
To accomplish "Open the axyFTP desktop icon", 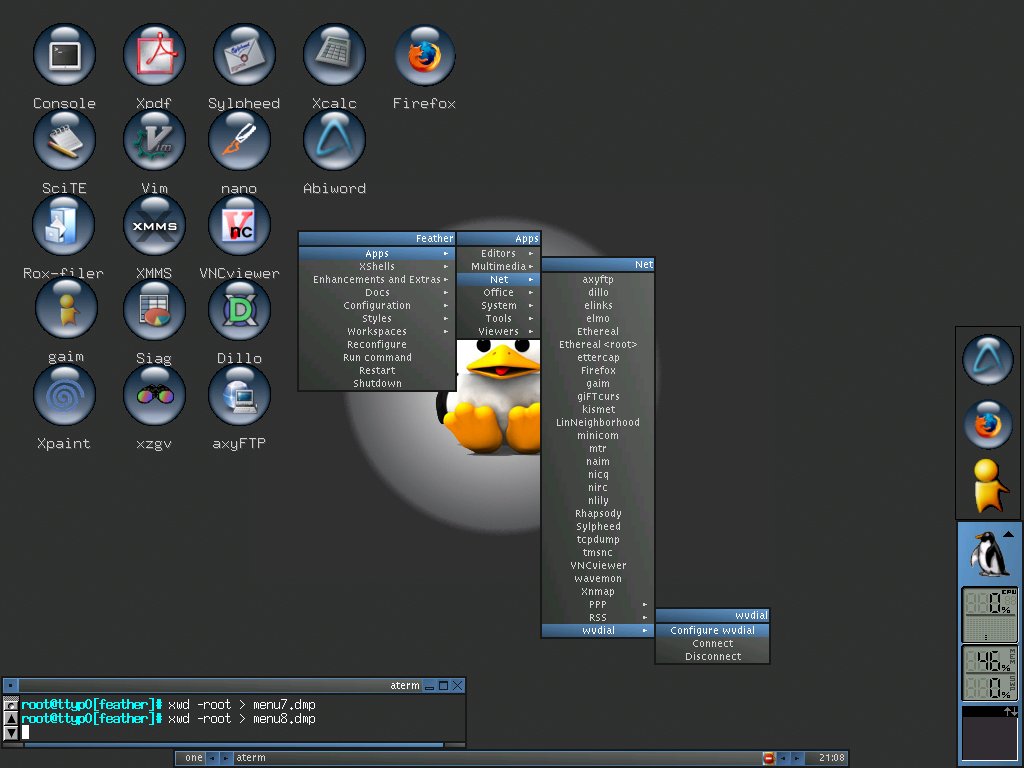I will tap(239, 394).
